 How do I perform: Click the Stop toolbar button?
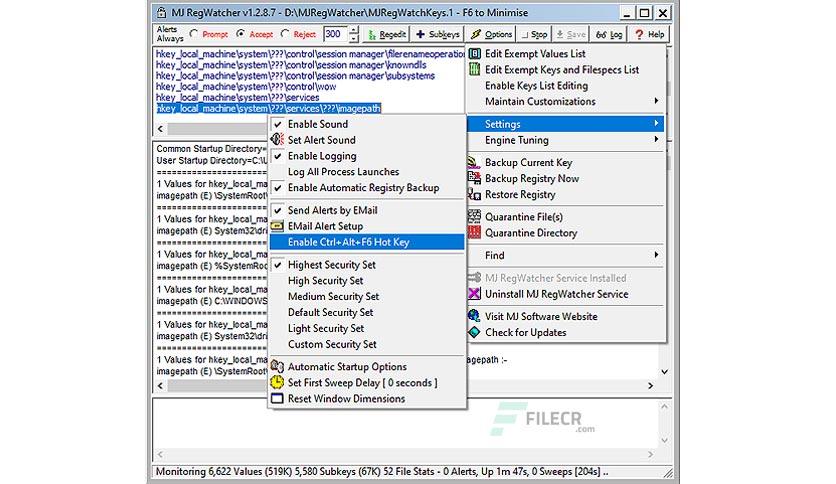pyautogui.click(x=534, y=34)
